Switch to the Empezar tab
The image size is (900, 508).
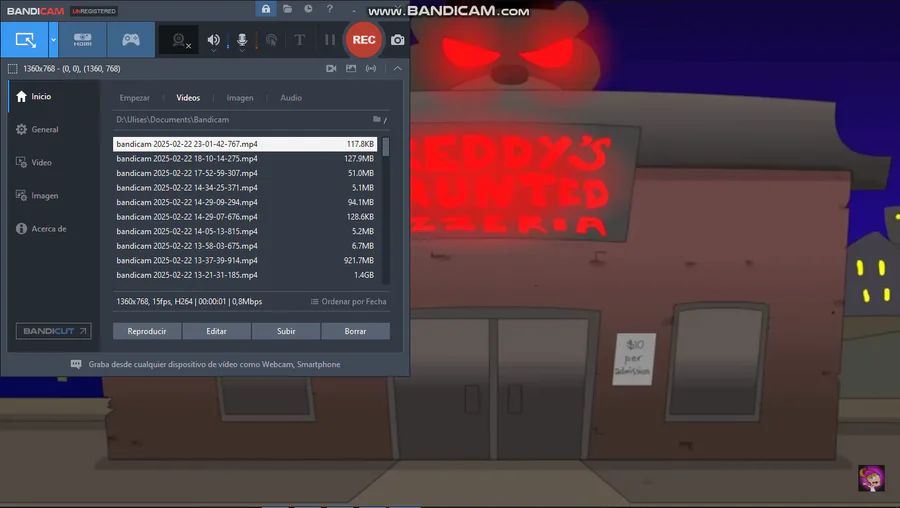134,98
